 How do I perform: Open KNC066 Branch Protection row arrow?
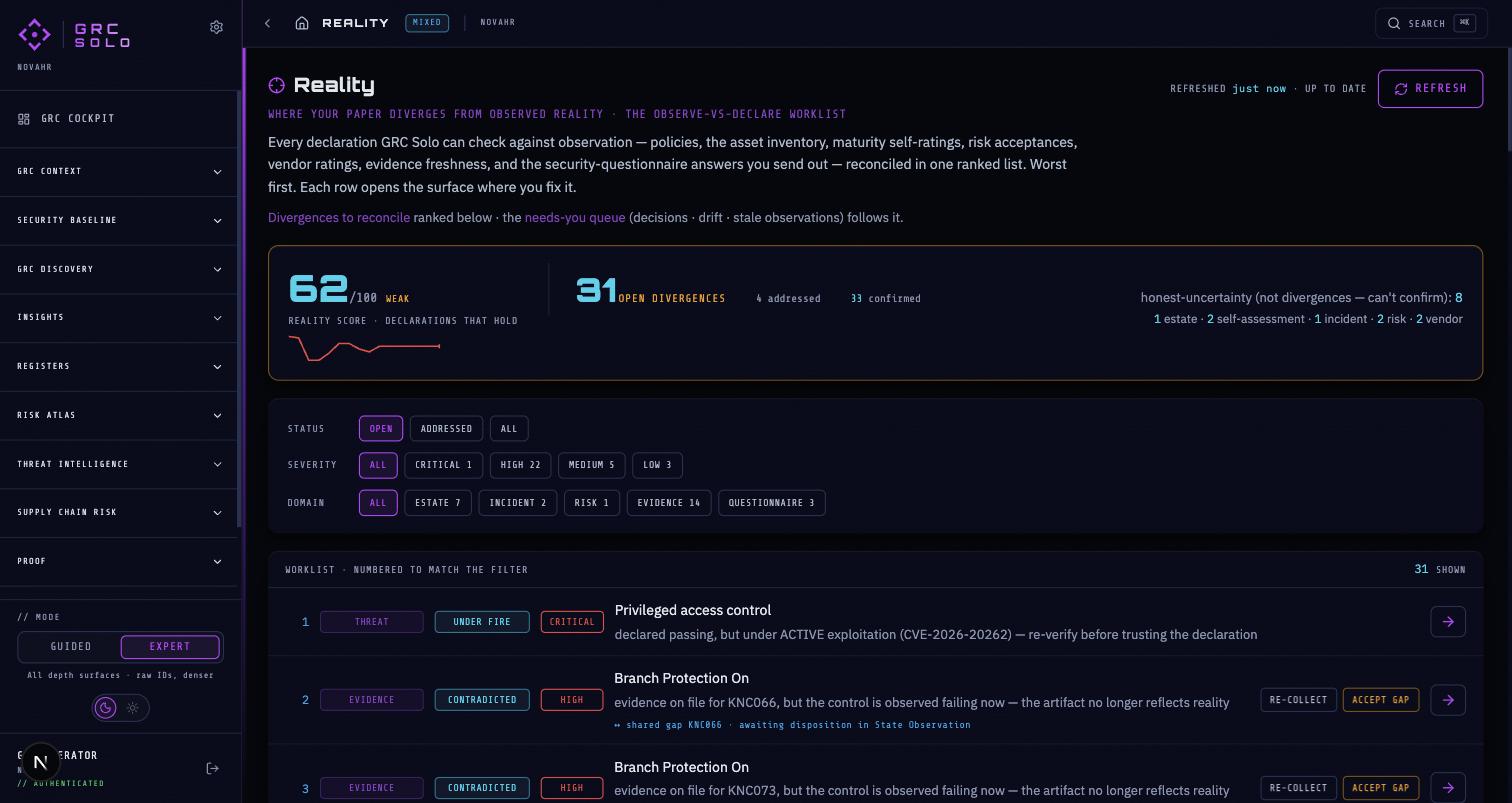tap(1448, 700)
